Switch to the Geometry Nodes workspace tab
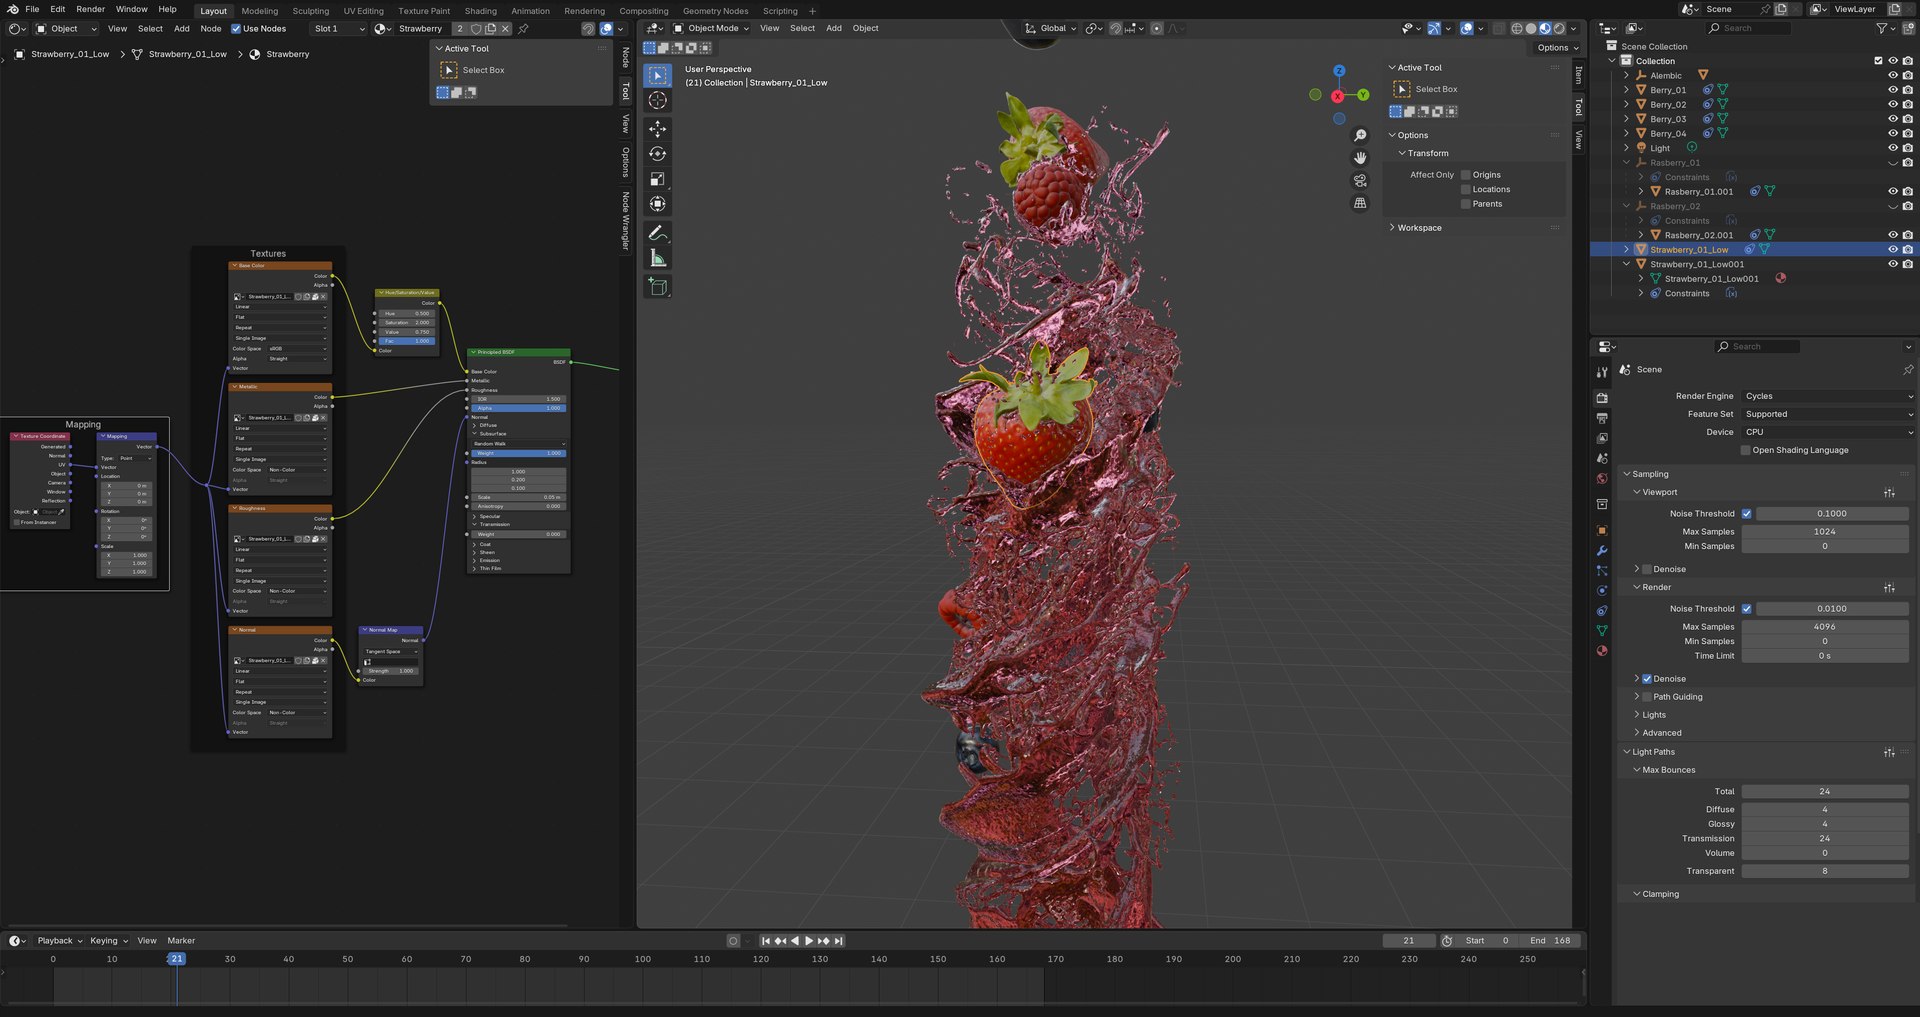This screenshot has height=1017, width=1920. [715, 11]
